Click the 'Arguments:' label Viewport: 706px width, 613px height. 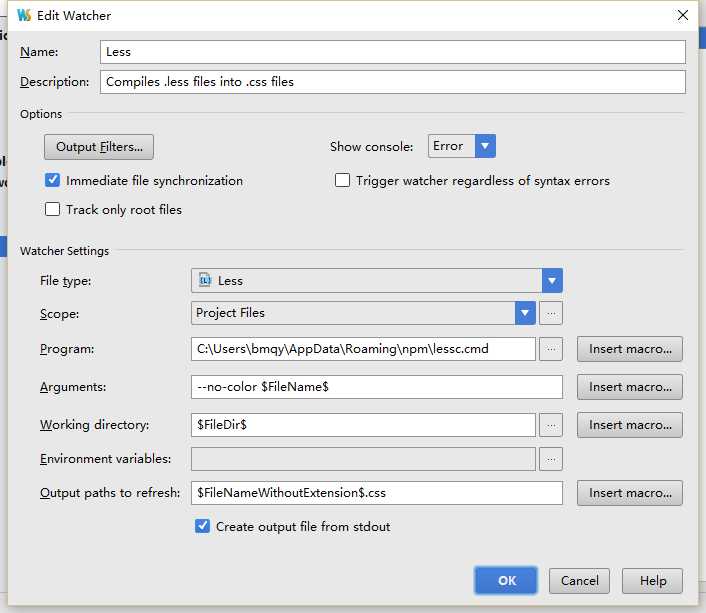(73, 387)
